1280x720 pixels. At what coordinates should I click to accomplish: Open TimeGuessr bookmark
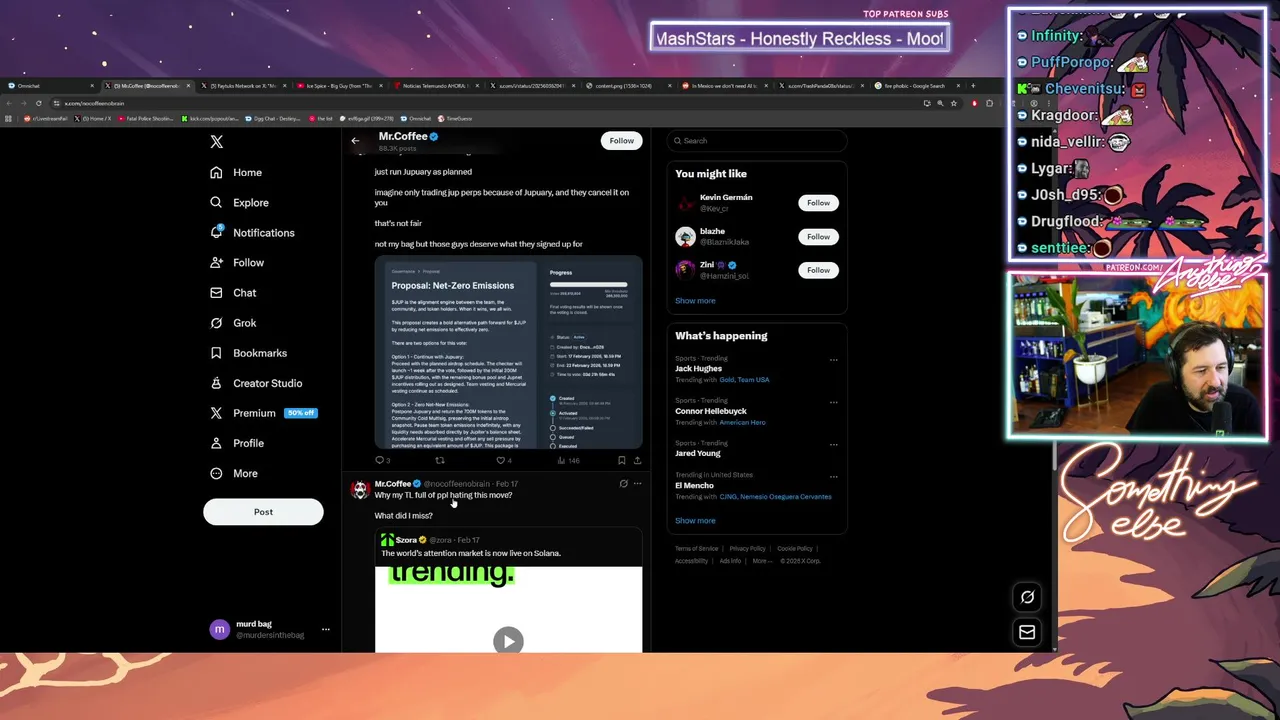pyautogui.click(x=454, y=119)
